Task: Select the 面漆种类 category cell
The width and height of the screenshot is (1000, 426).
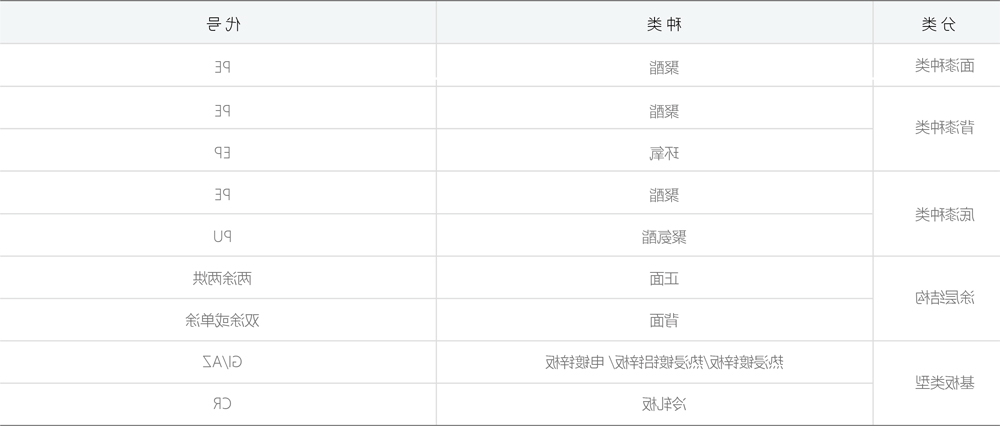Action: point(937,65)
